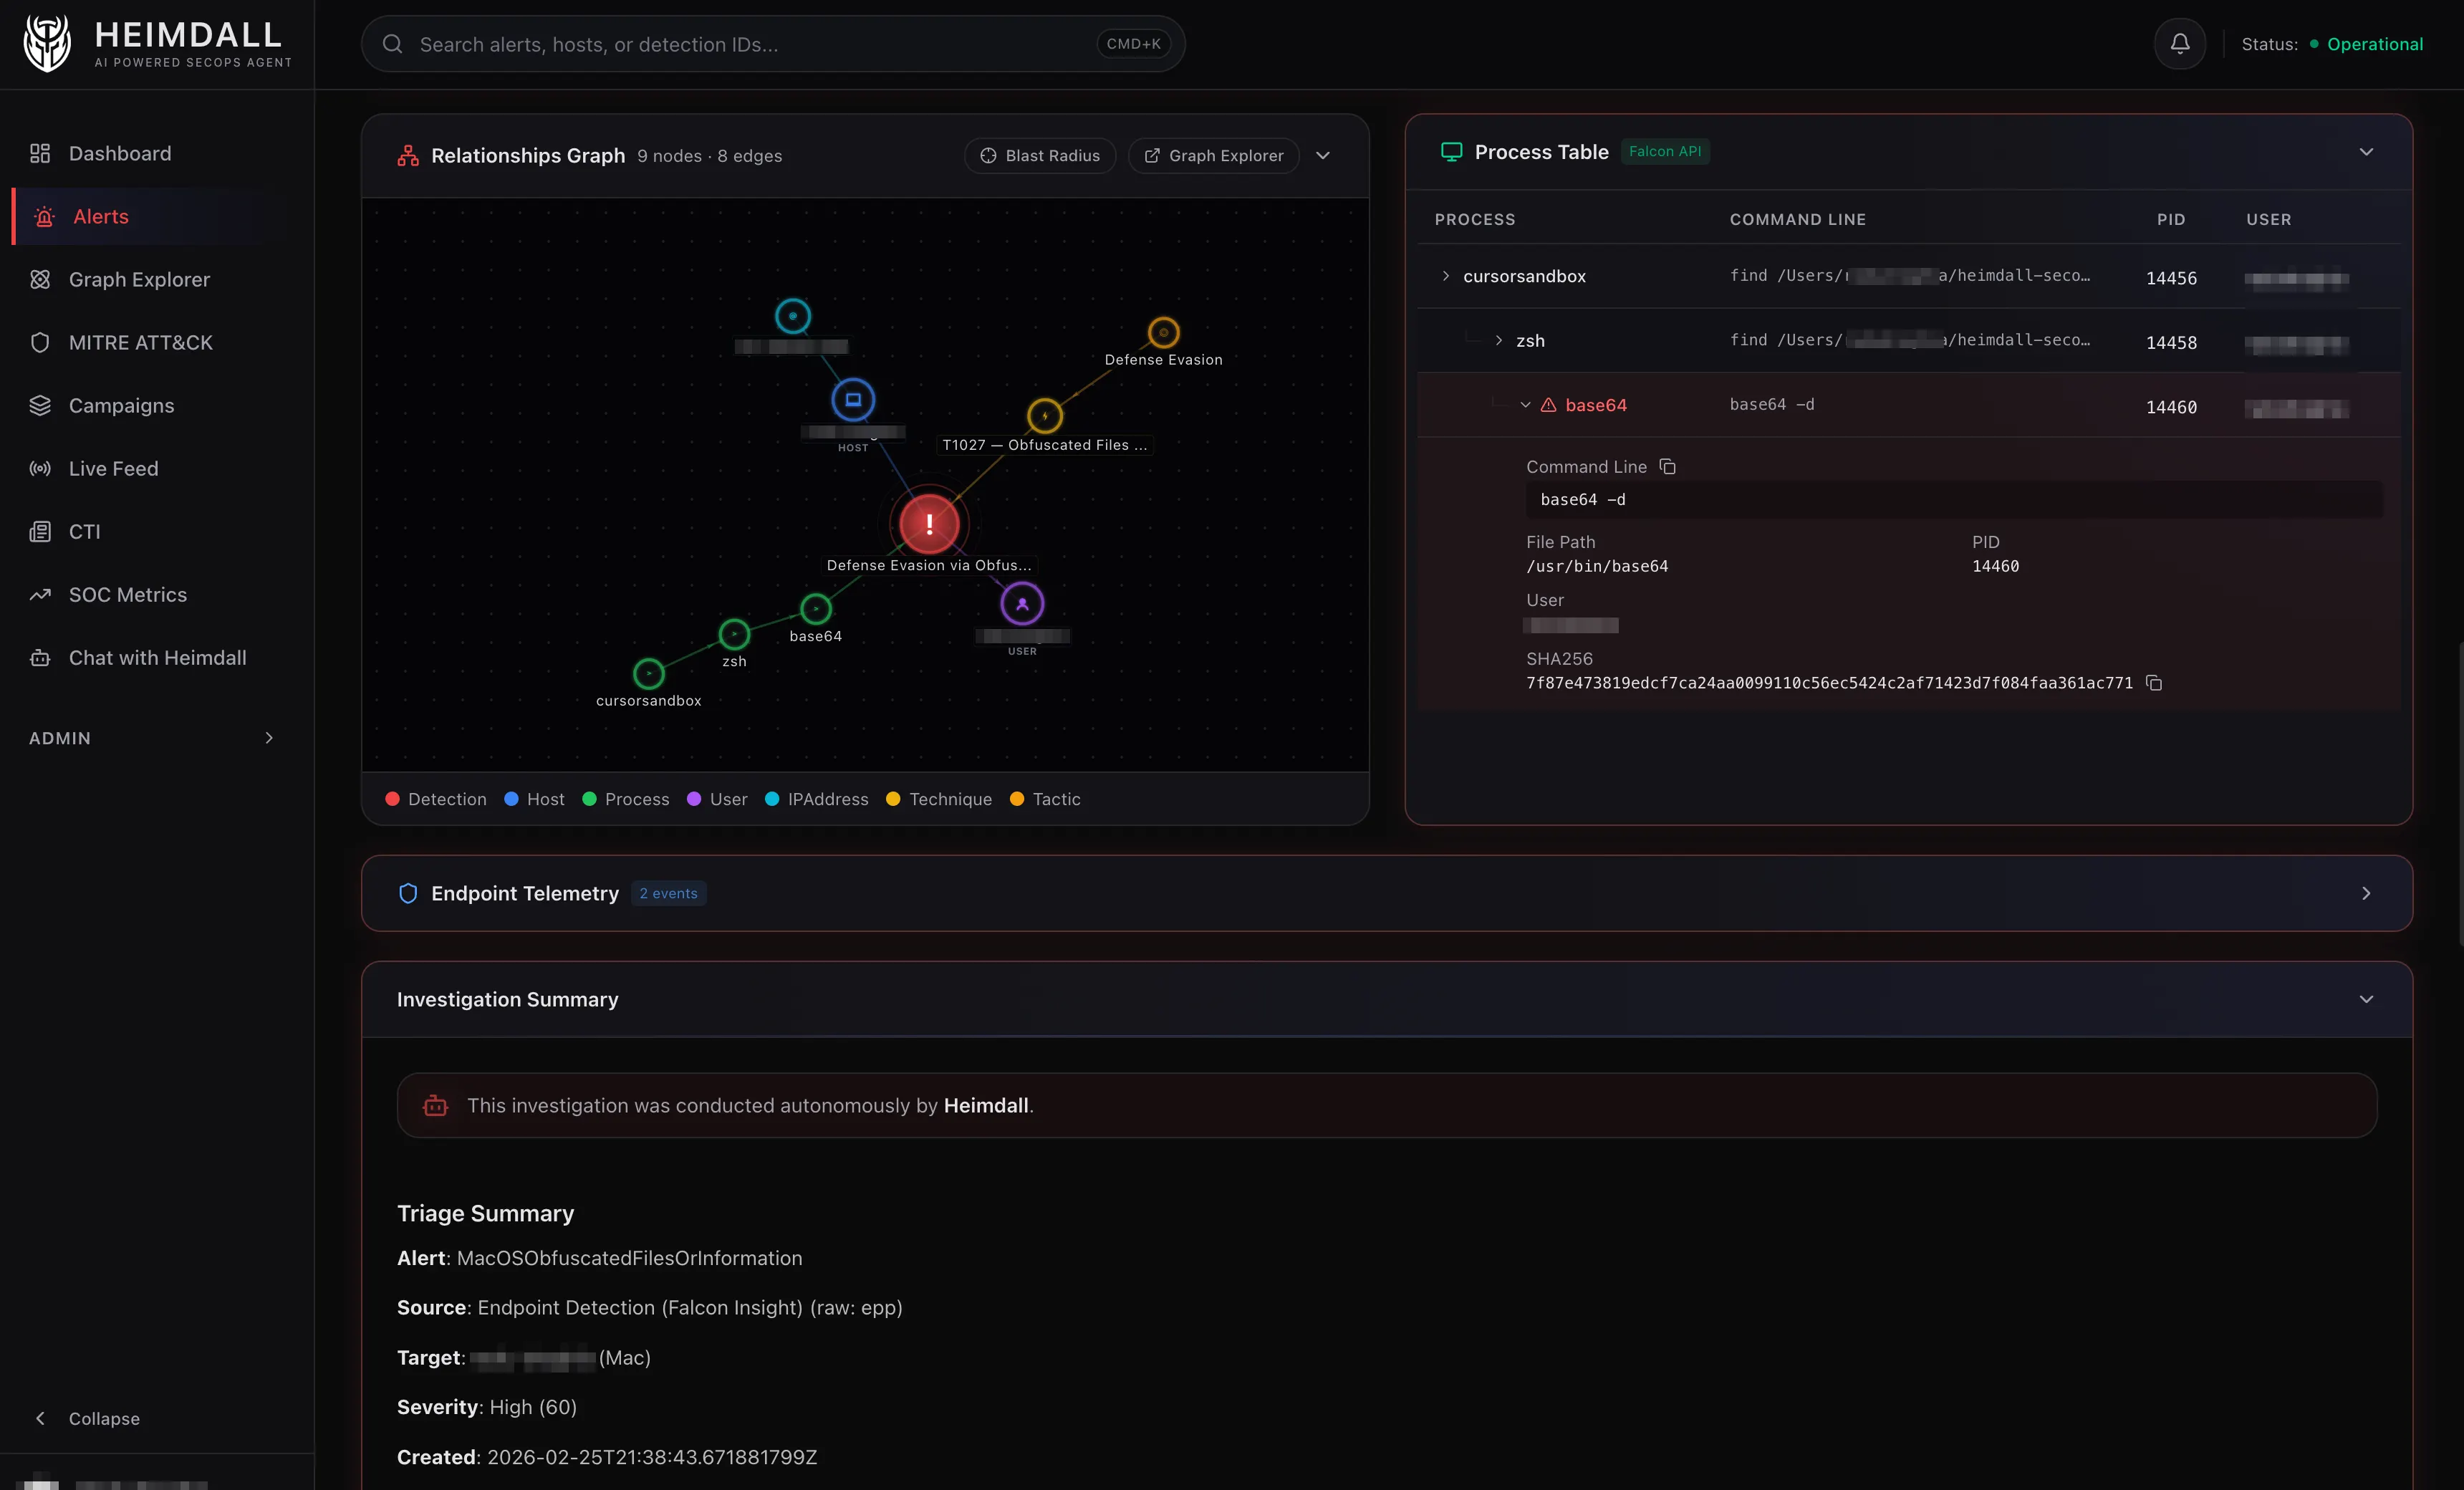Go to Dashboard from the sidebar
The width and height of the screenshot is (2464, 1490).
[120, 153]
